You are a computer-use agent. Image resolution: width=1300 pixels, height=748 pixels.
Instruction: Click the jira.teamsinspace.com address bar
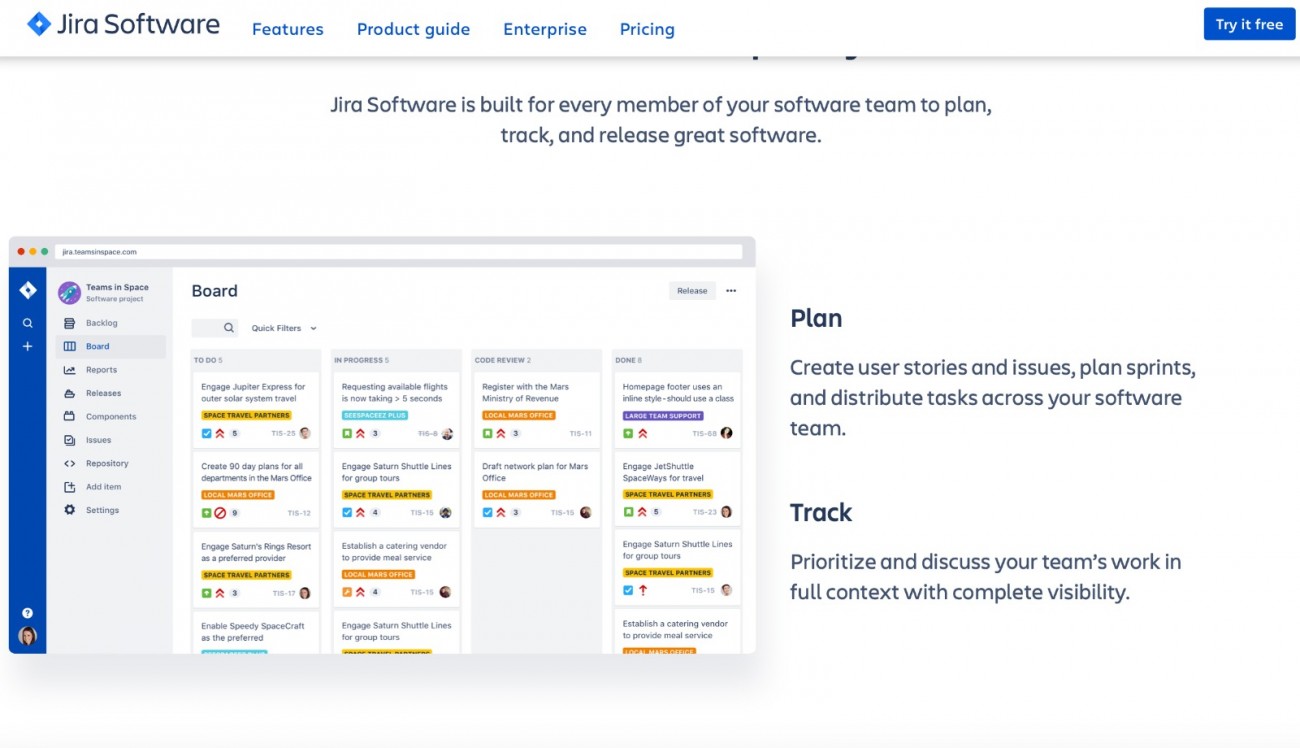(400, 252)
